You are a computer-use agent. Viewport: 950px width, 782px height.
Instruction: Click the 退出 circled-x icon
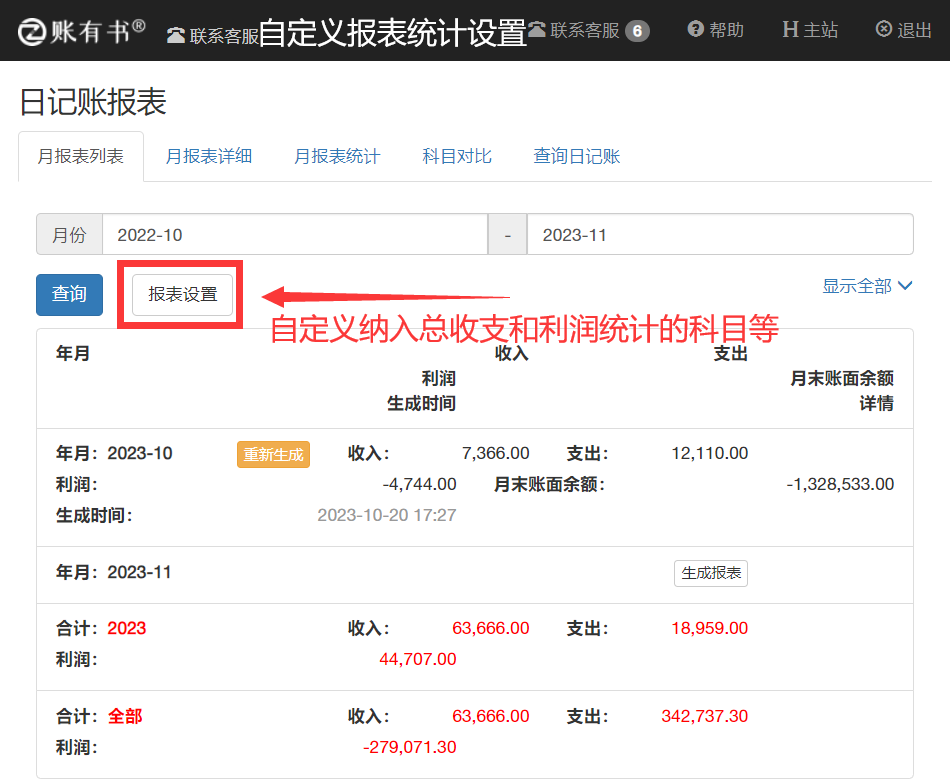[x=883, y=30]
